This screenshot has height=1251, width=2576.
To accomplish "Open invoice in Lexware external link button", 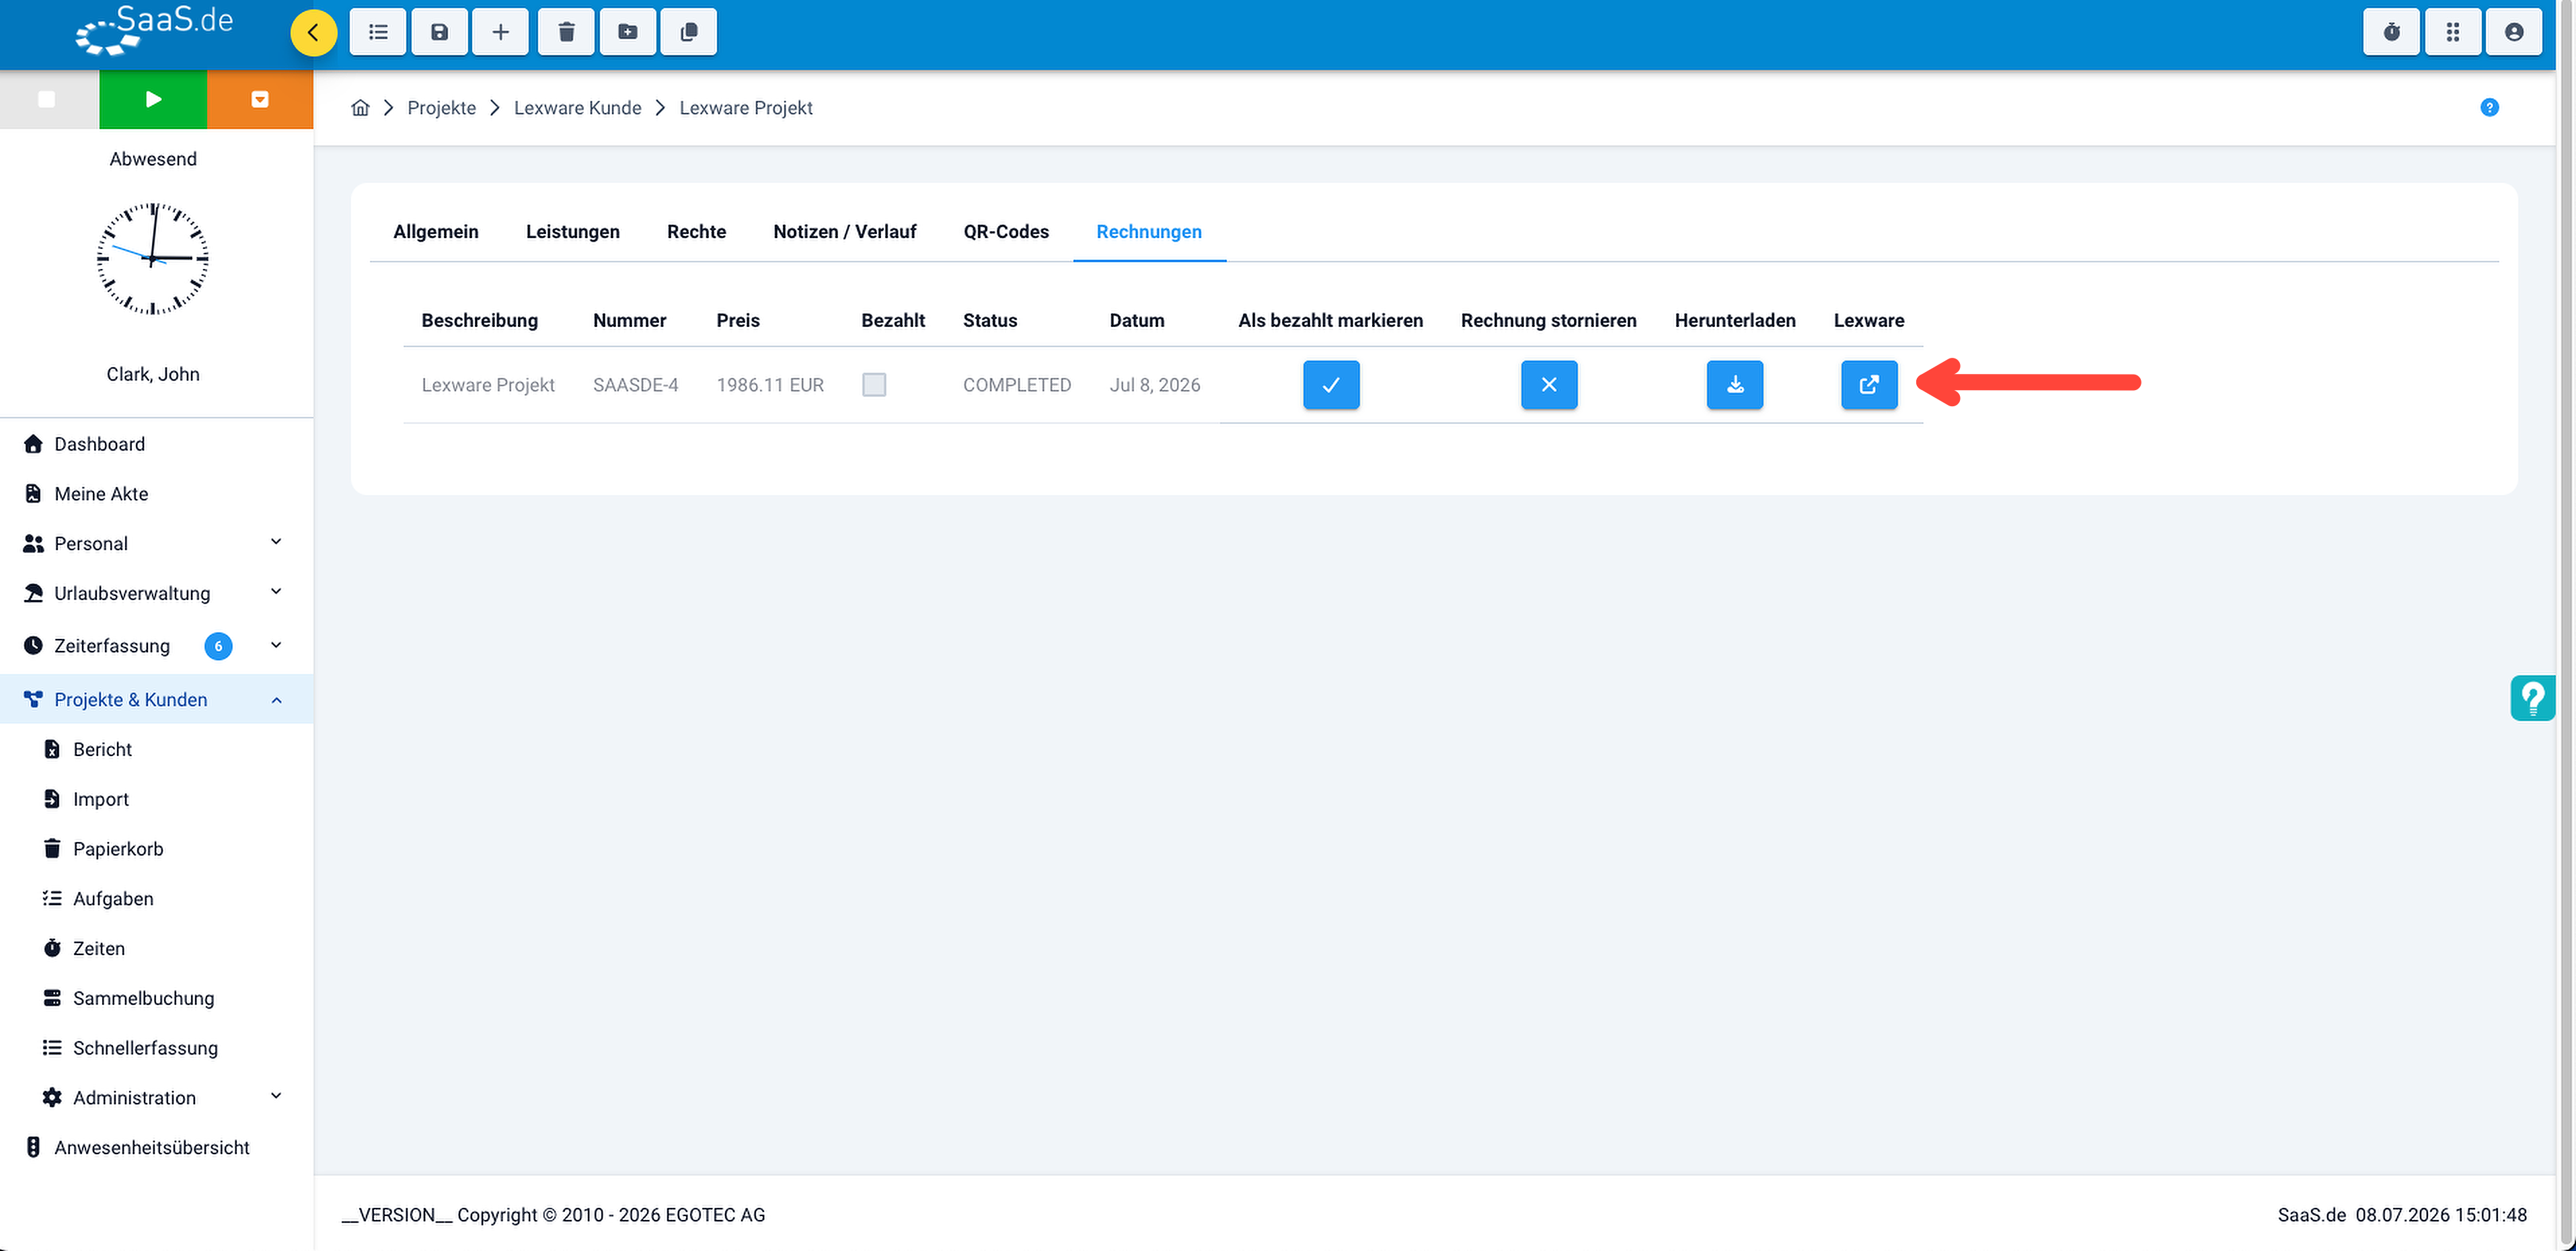I will coord(1869,384).
